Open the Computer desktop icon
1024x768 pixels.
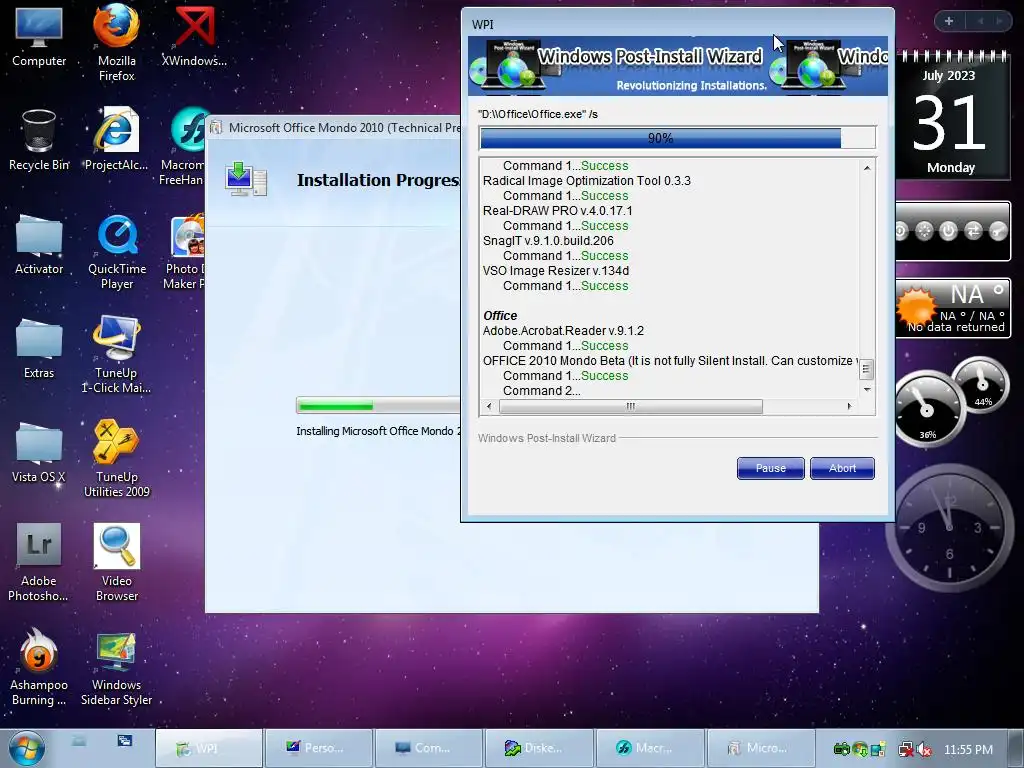tap(39, 36)
